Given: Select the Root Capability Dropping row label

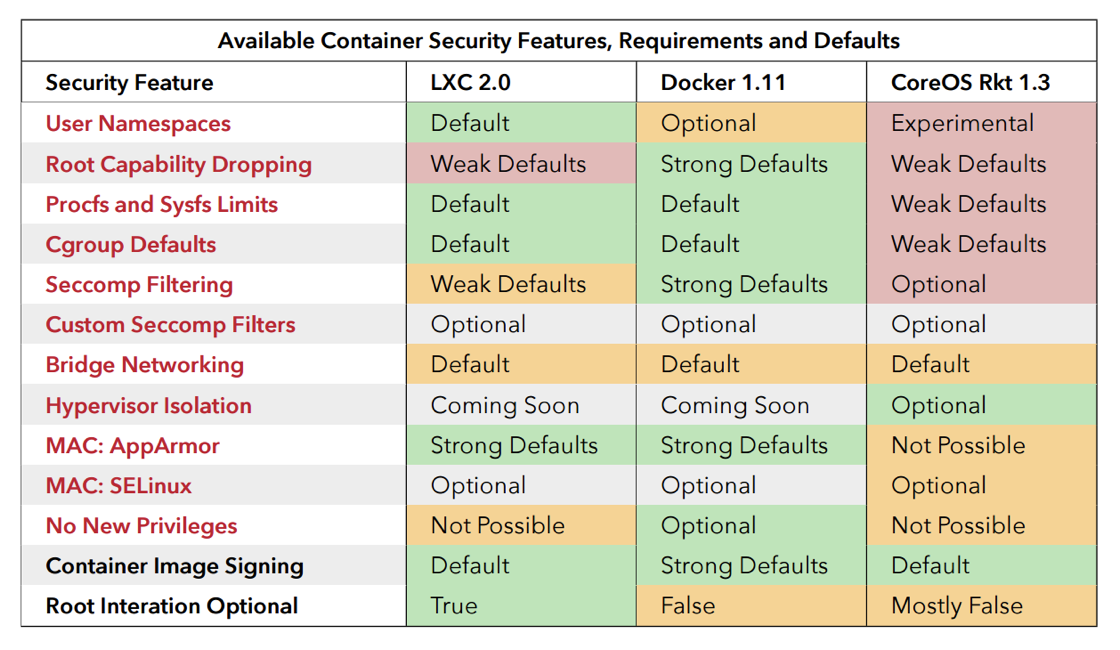Looking at the screenshot, I should [x=179, y=164].
